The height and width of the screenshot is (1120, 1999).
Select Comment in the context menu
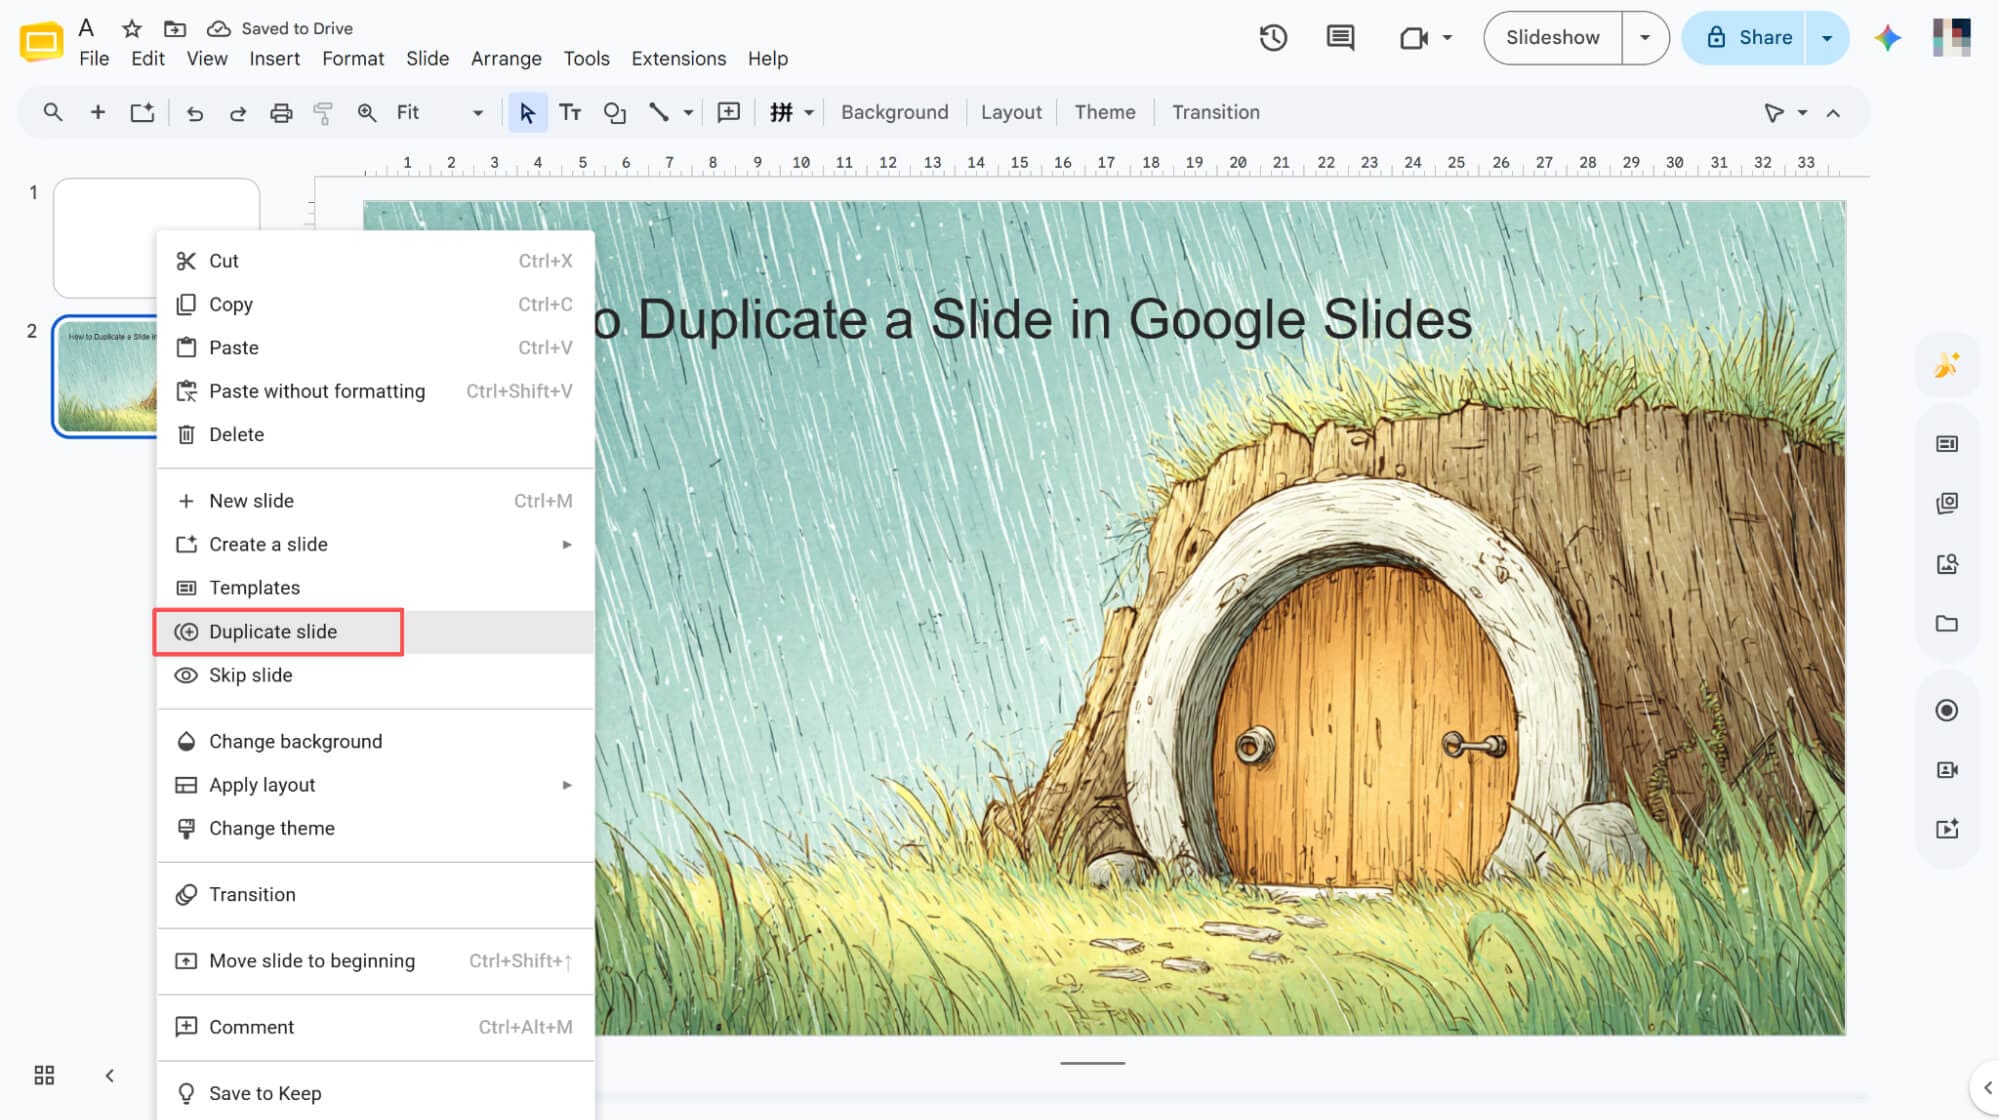pyautogui.click(x=375, y=1028)
